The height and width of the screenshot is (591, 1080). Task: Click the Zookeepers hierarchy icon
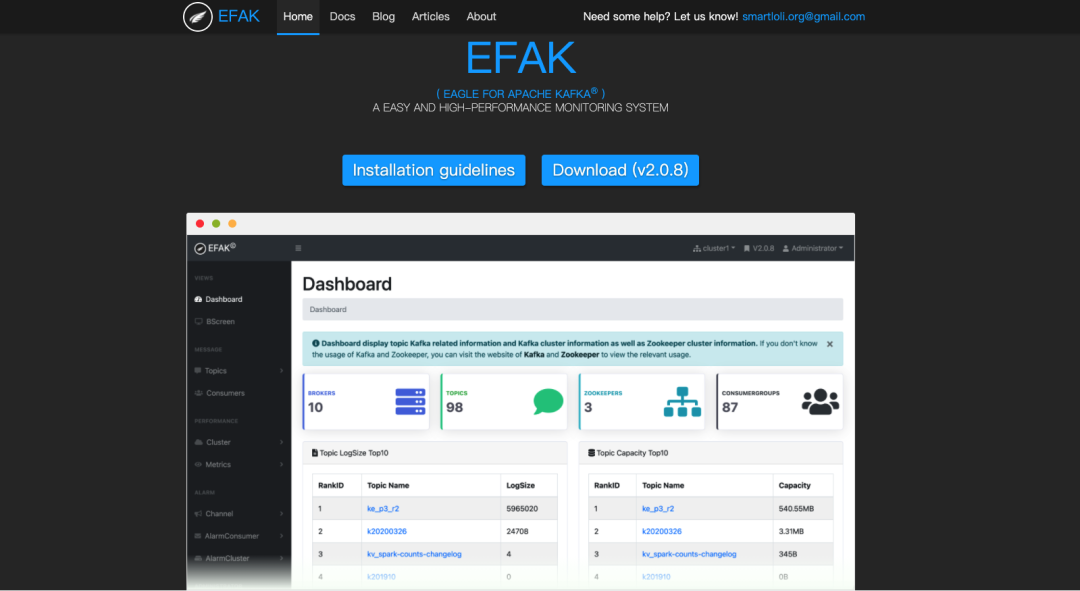pyautogui.click(x=683, y=402)
